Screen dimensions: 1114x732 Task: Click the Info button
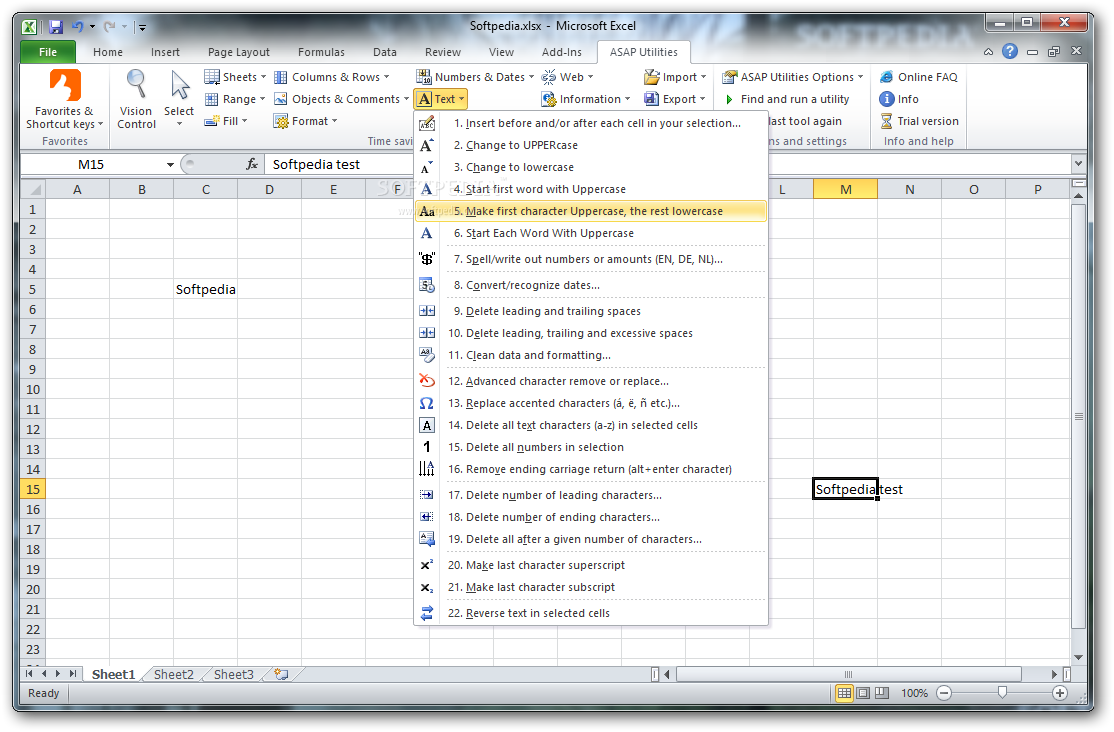coord(899,99)
